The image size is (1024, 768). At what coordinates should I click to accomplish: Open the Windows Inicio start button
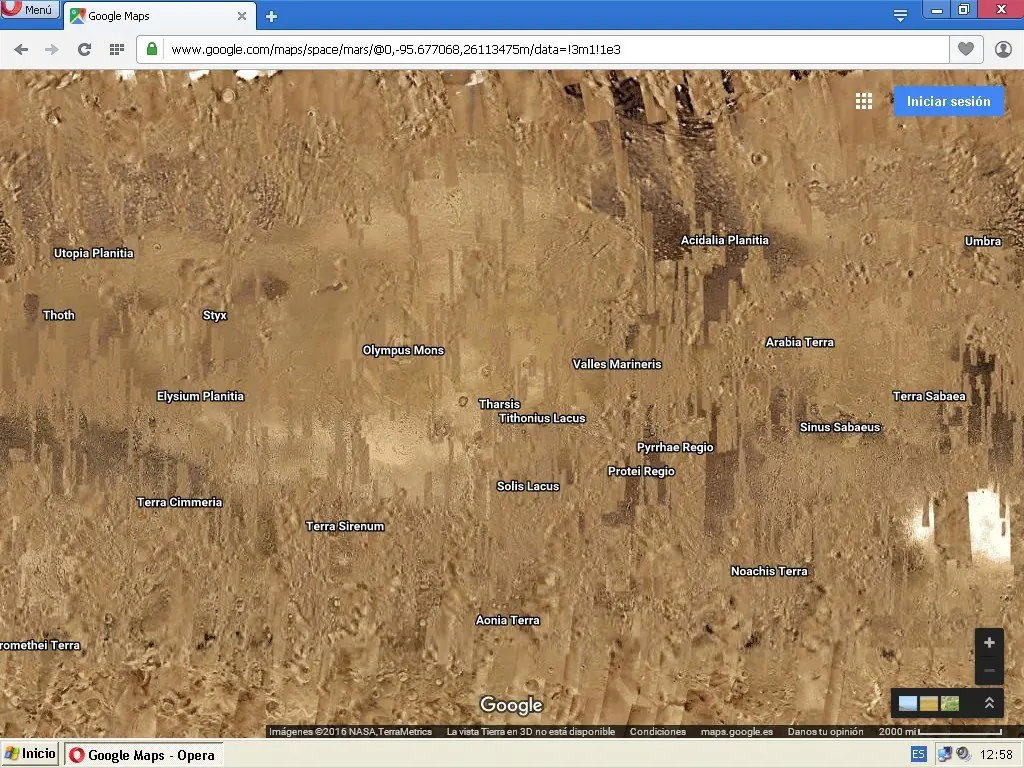30,754
